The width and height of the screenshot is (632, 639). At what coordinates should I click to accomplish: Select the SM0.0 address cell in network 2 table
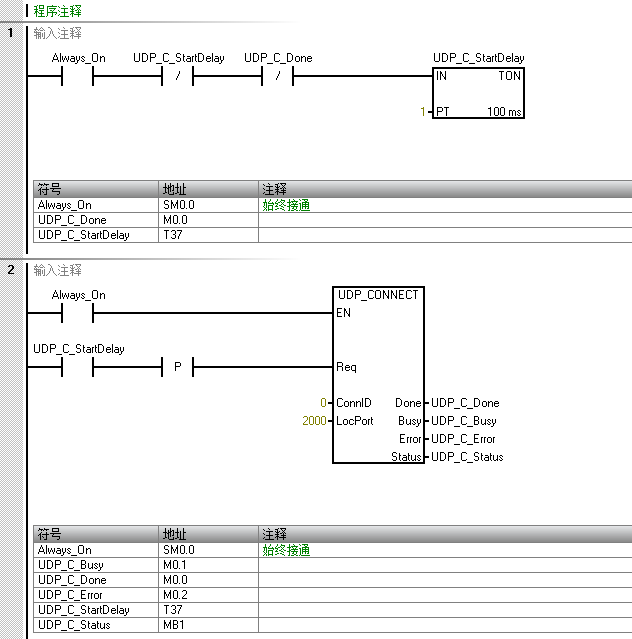208,550
